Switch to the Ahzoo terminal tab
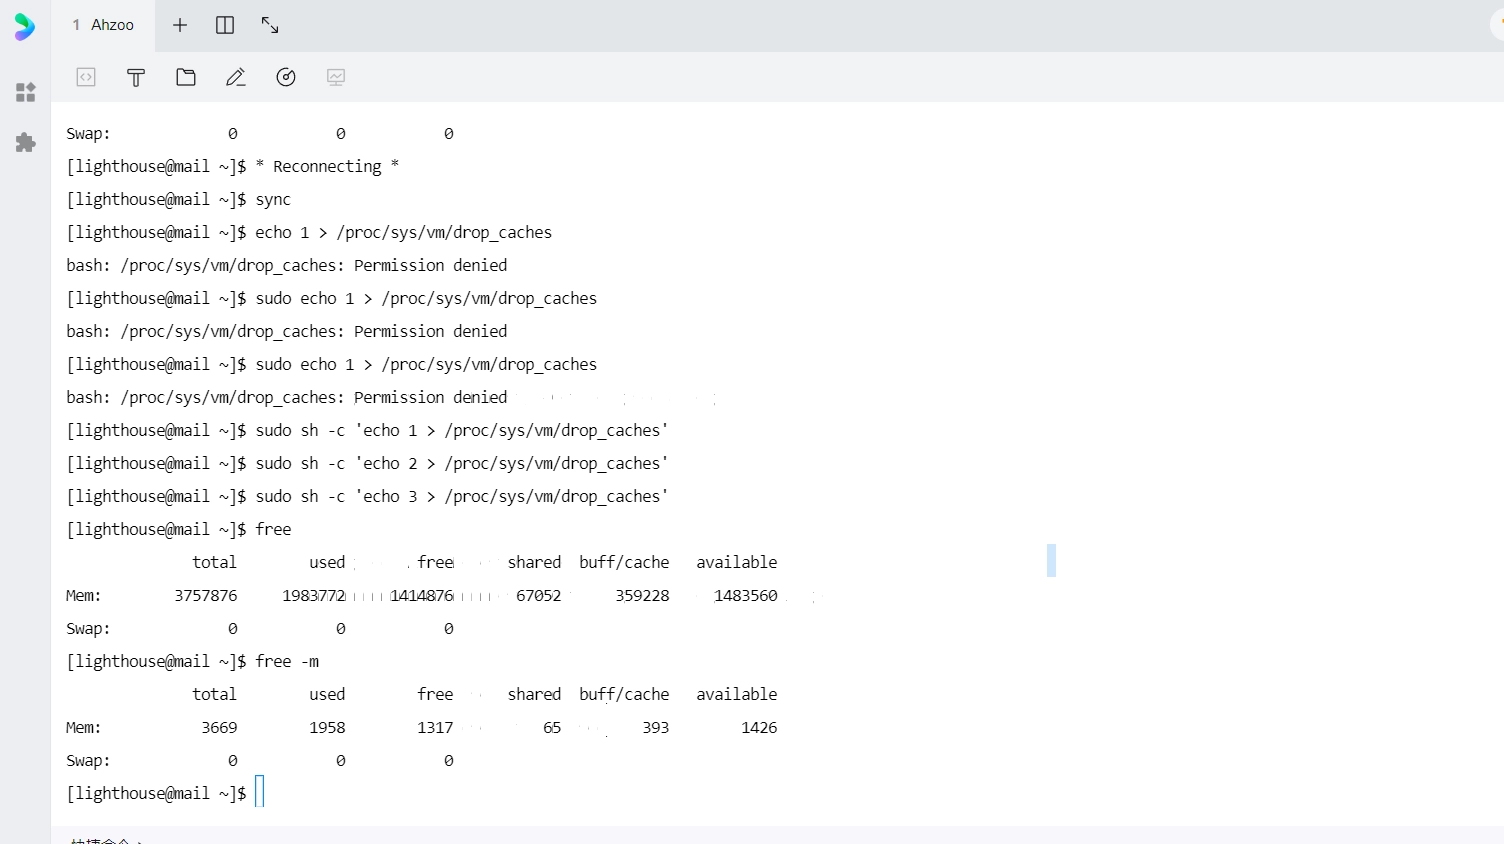Viewport: 1504px width, 844px height. click(104, 25)
